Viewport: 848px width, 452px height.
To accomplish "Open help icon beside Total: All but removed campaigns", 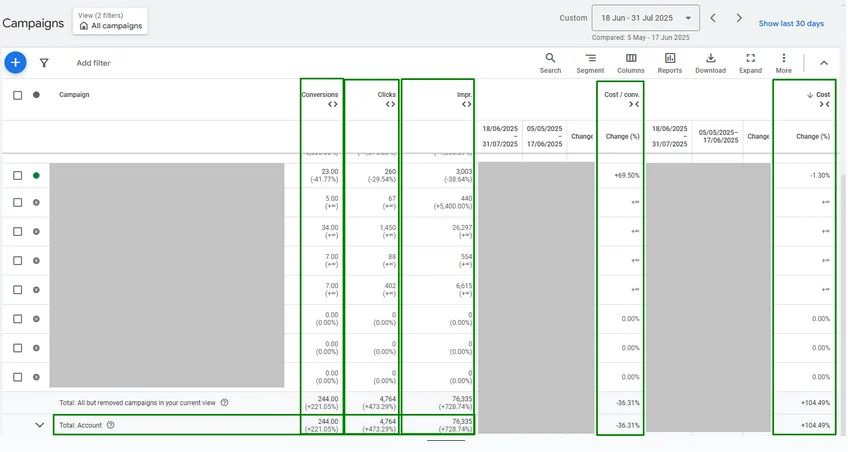I will tap(224, 402).
